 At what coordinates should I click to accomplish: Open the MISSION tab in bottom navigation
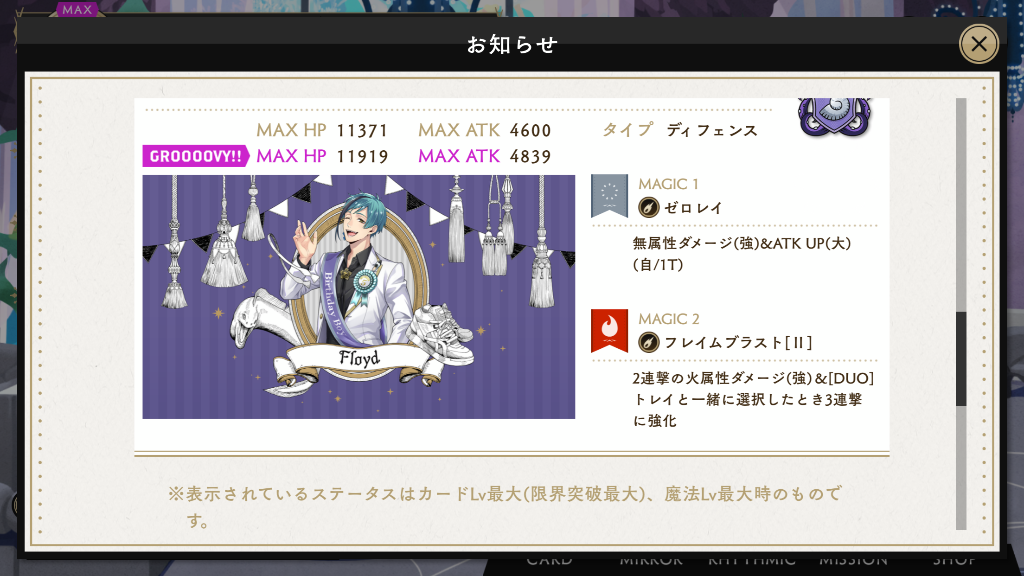click(x=853, y=560)
